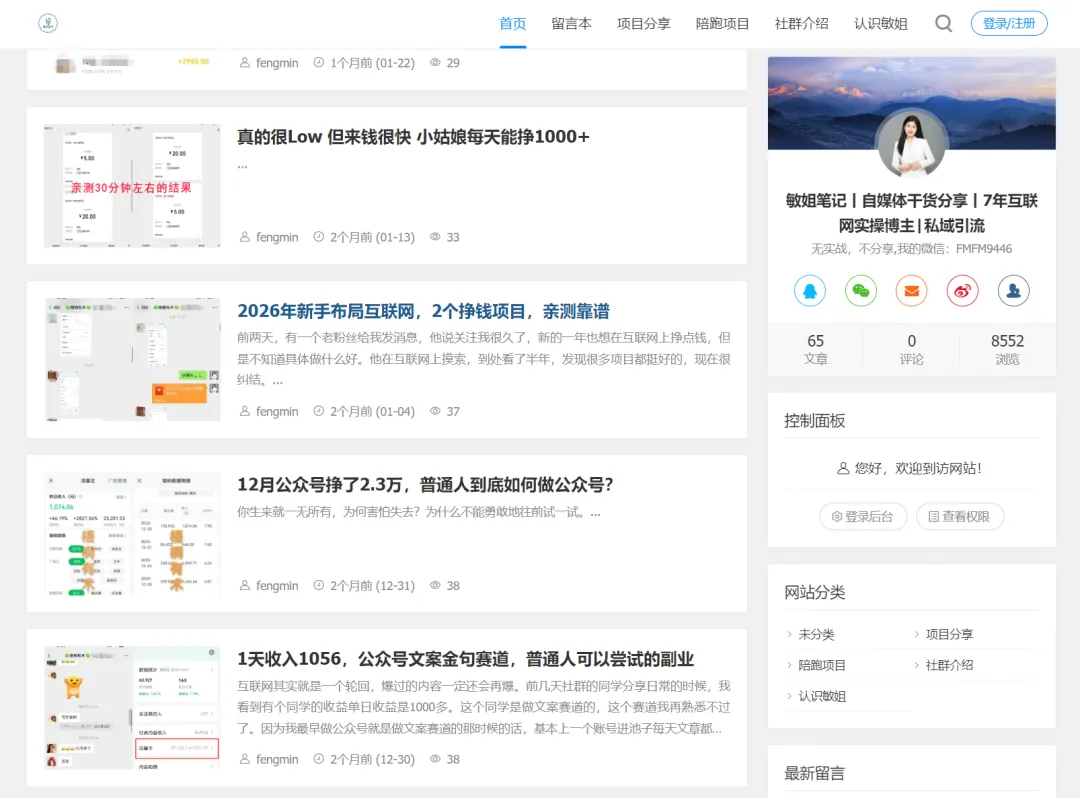
Task: Click 敏姐笔记 blog title text
Action: [x=911, y=213]
